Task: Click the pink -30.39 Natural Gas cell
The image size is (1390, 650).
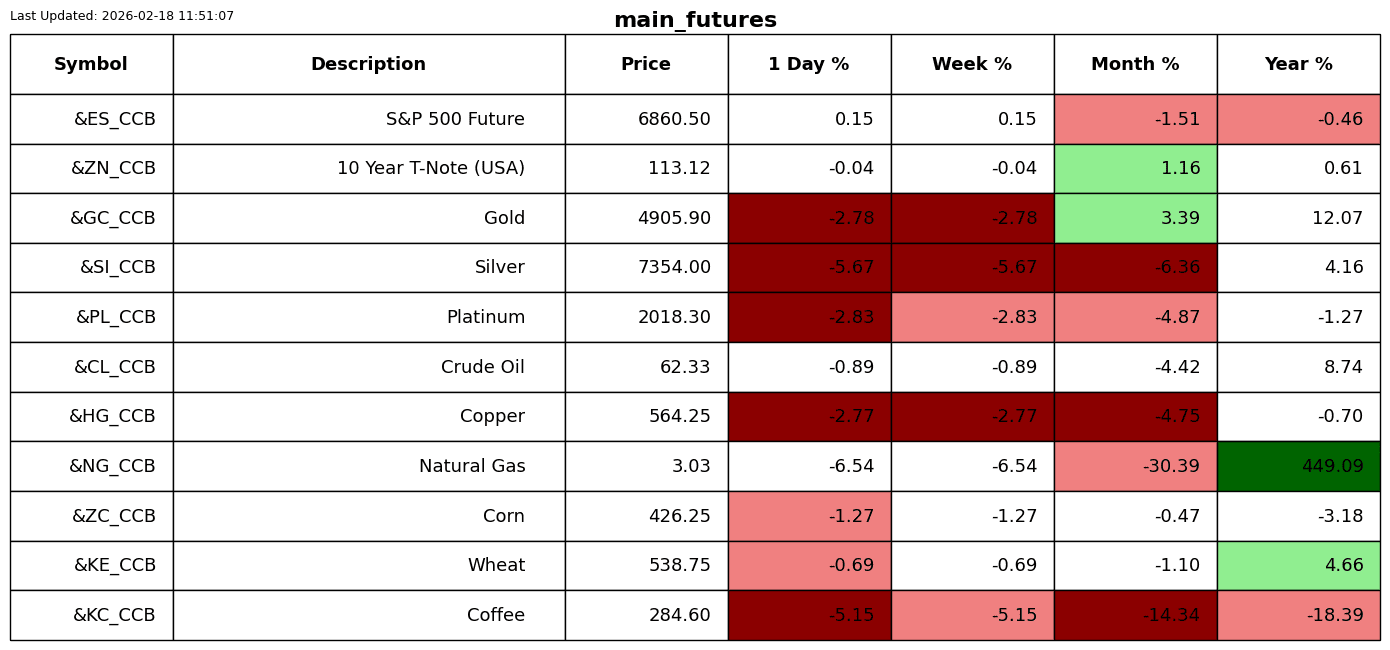Action: 1135,466
